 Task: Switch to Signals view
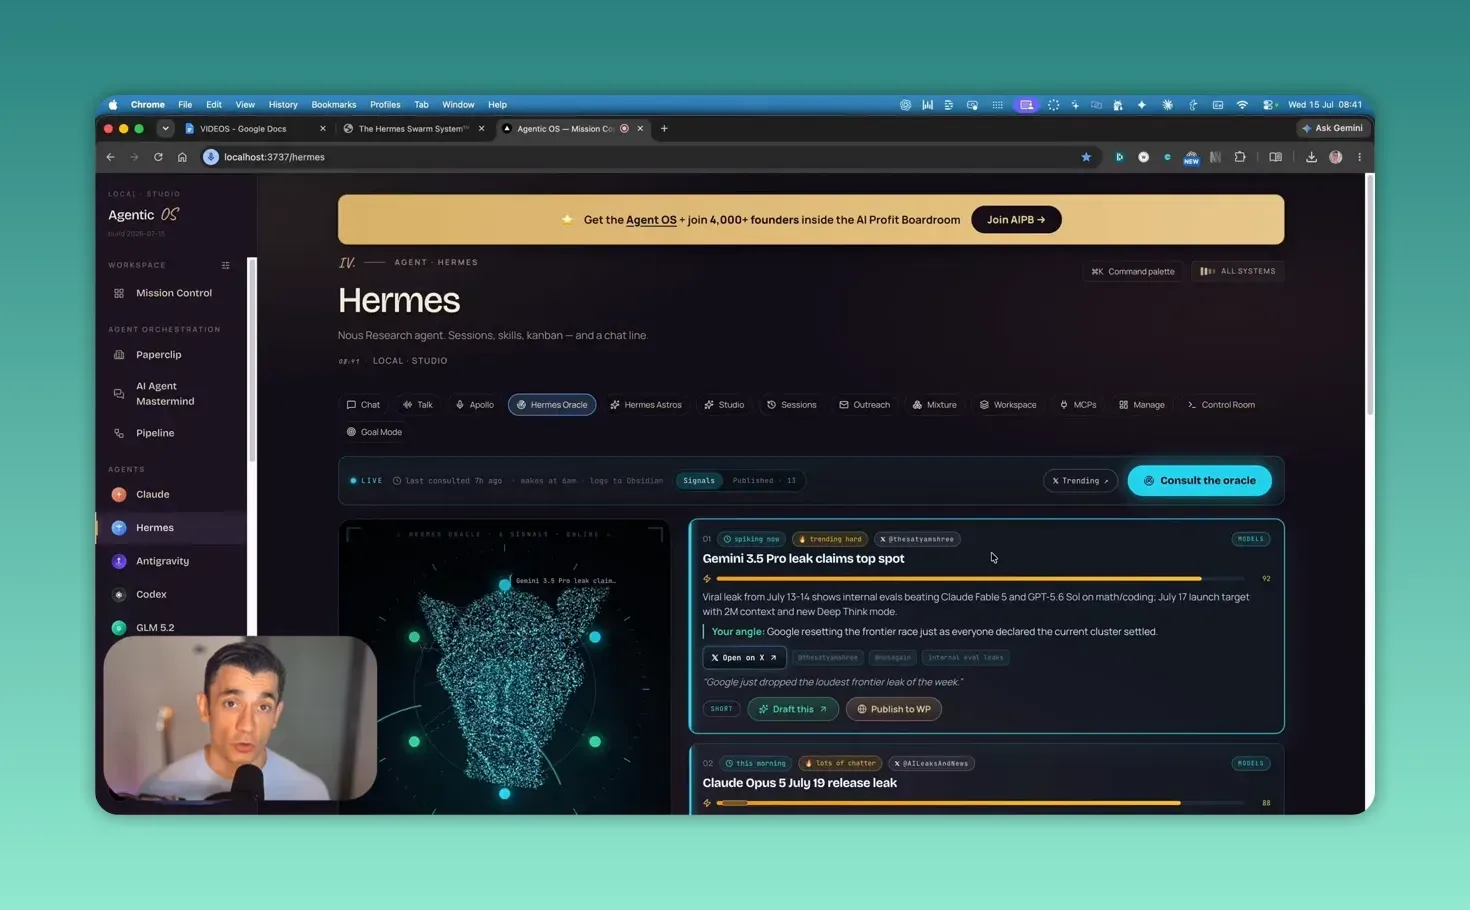coord(699,480)
